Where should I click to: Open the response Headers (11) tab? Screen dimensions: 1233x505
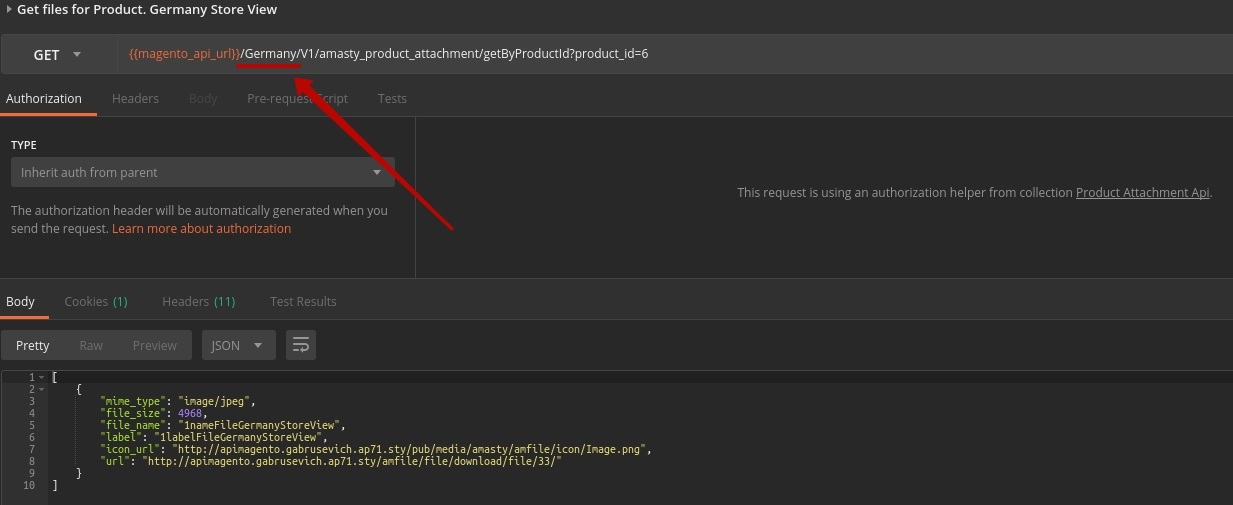pyautogui.click(x=198, y=302)
